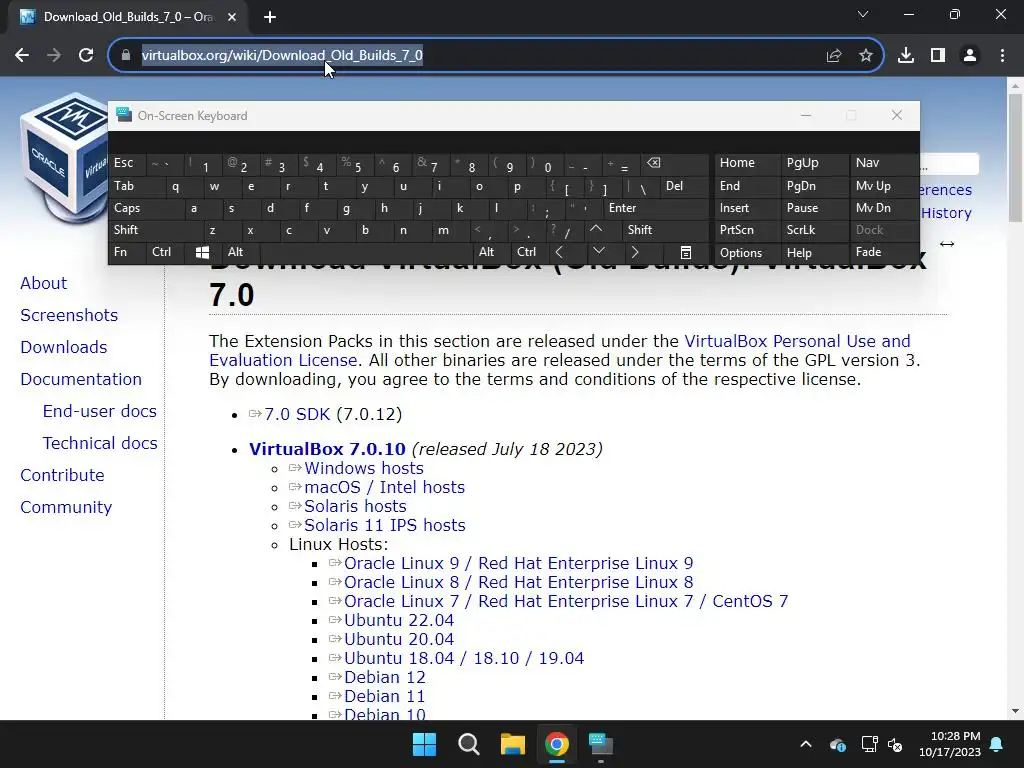Show hidden system tray icons
This screenshot has width=1024, height=768.
(x=806, y=744)
